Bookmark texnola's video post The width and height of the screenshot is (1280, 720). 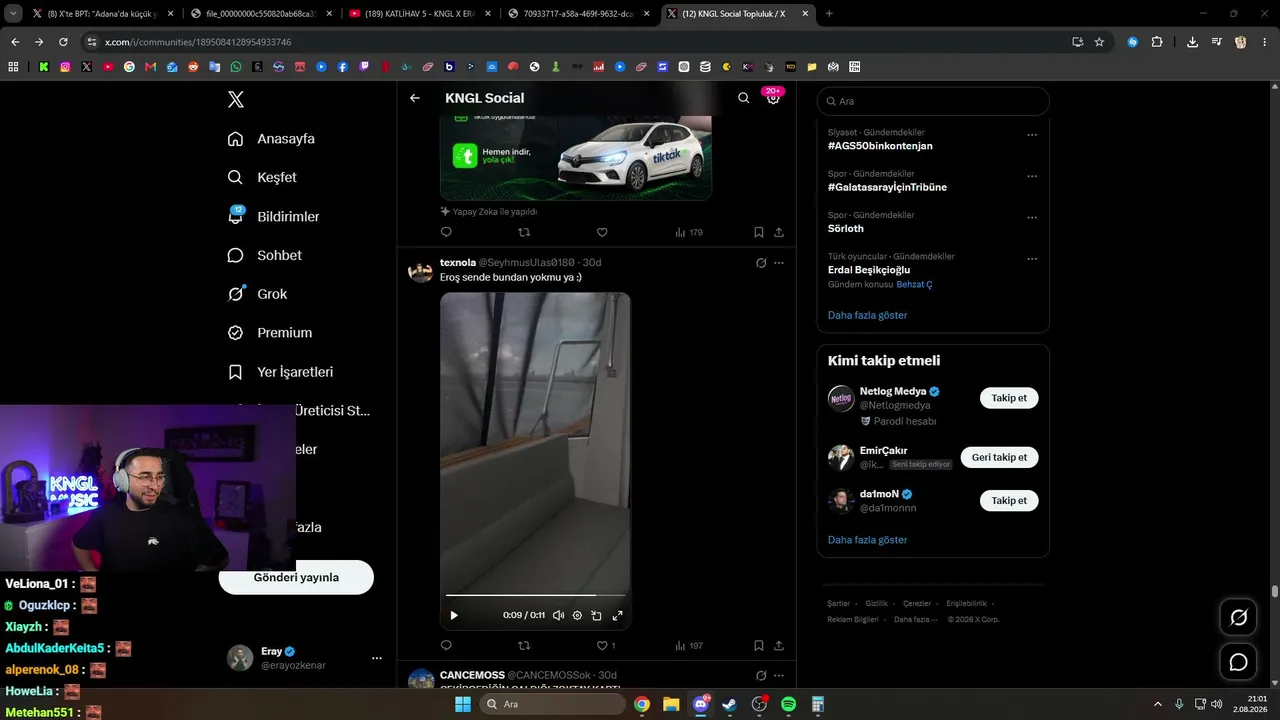coord(759,645)
